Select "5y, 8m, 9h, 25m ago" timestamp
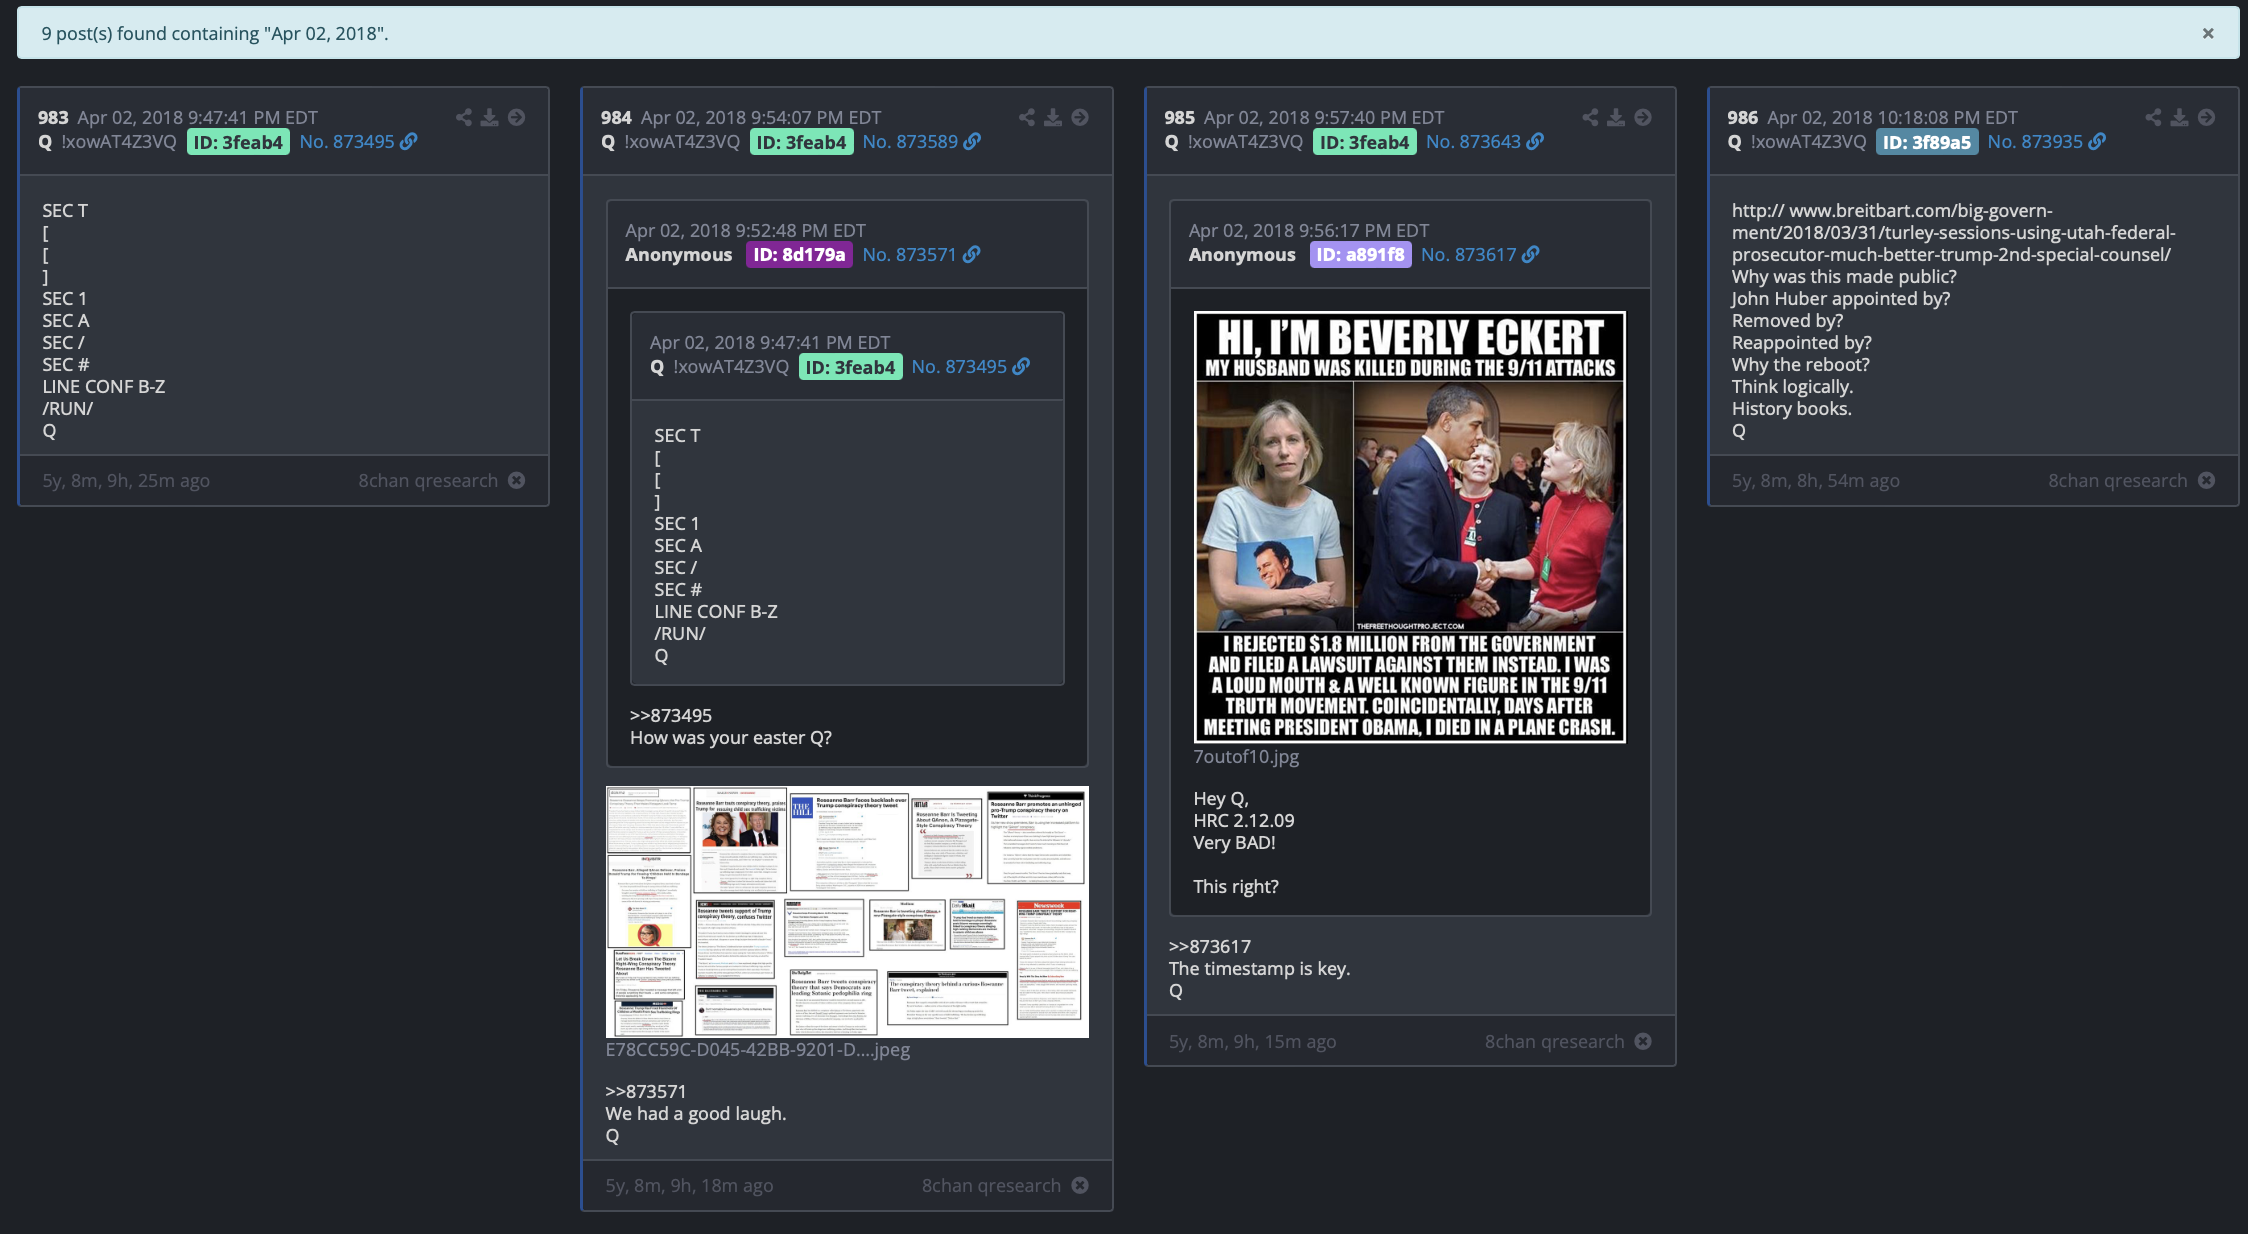Viewport: 2248px width, 1234px height. 126,481
